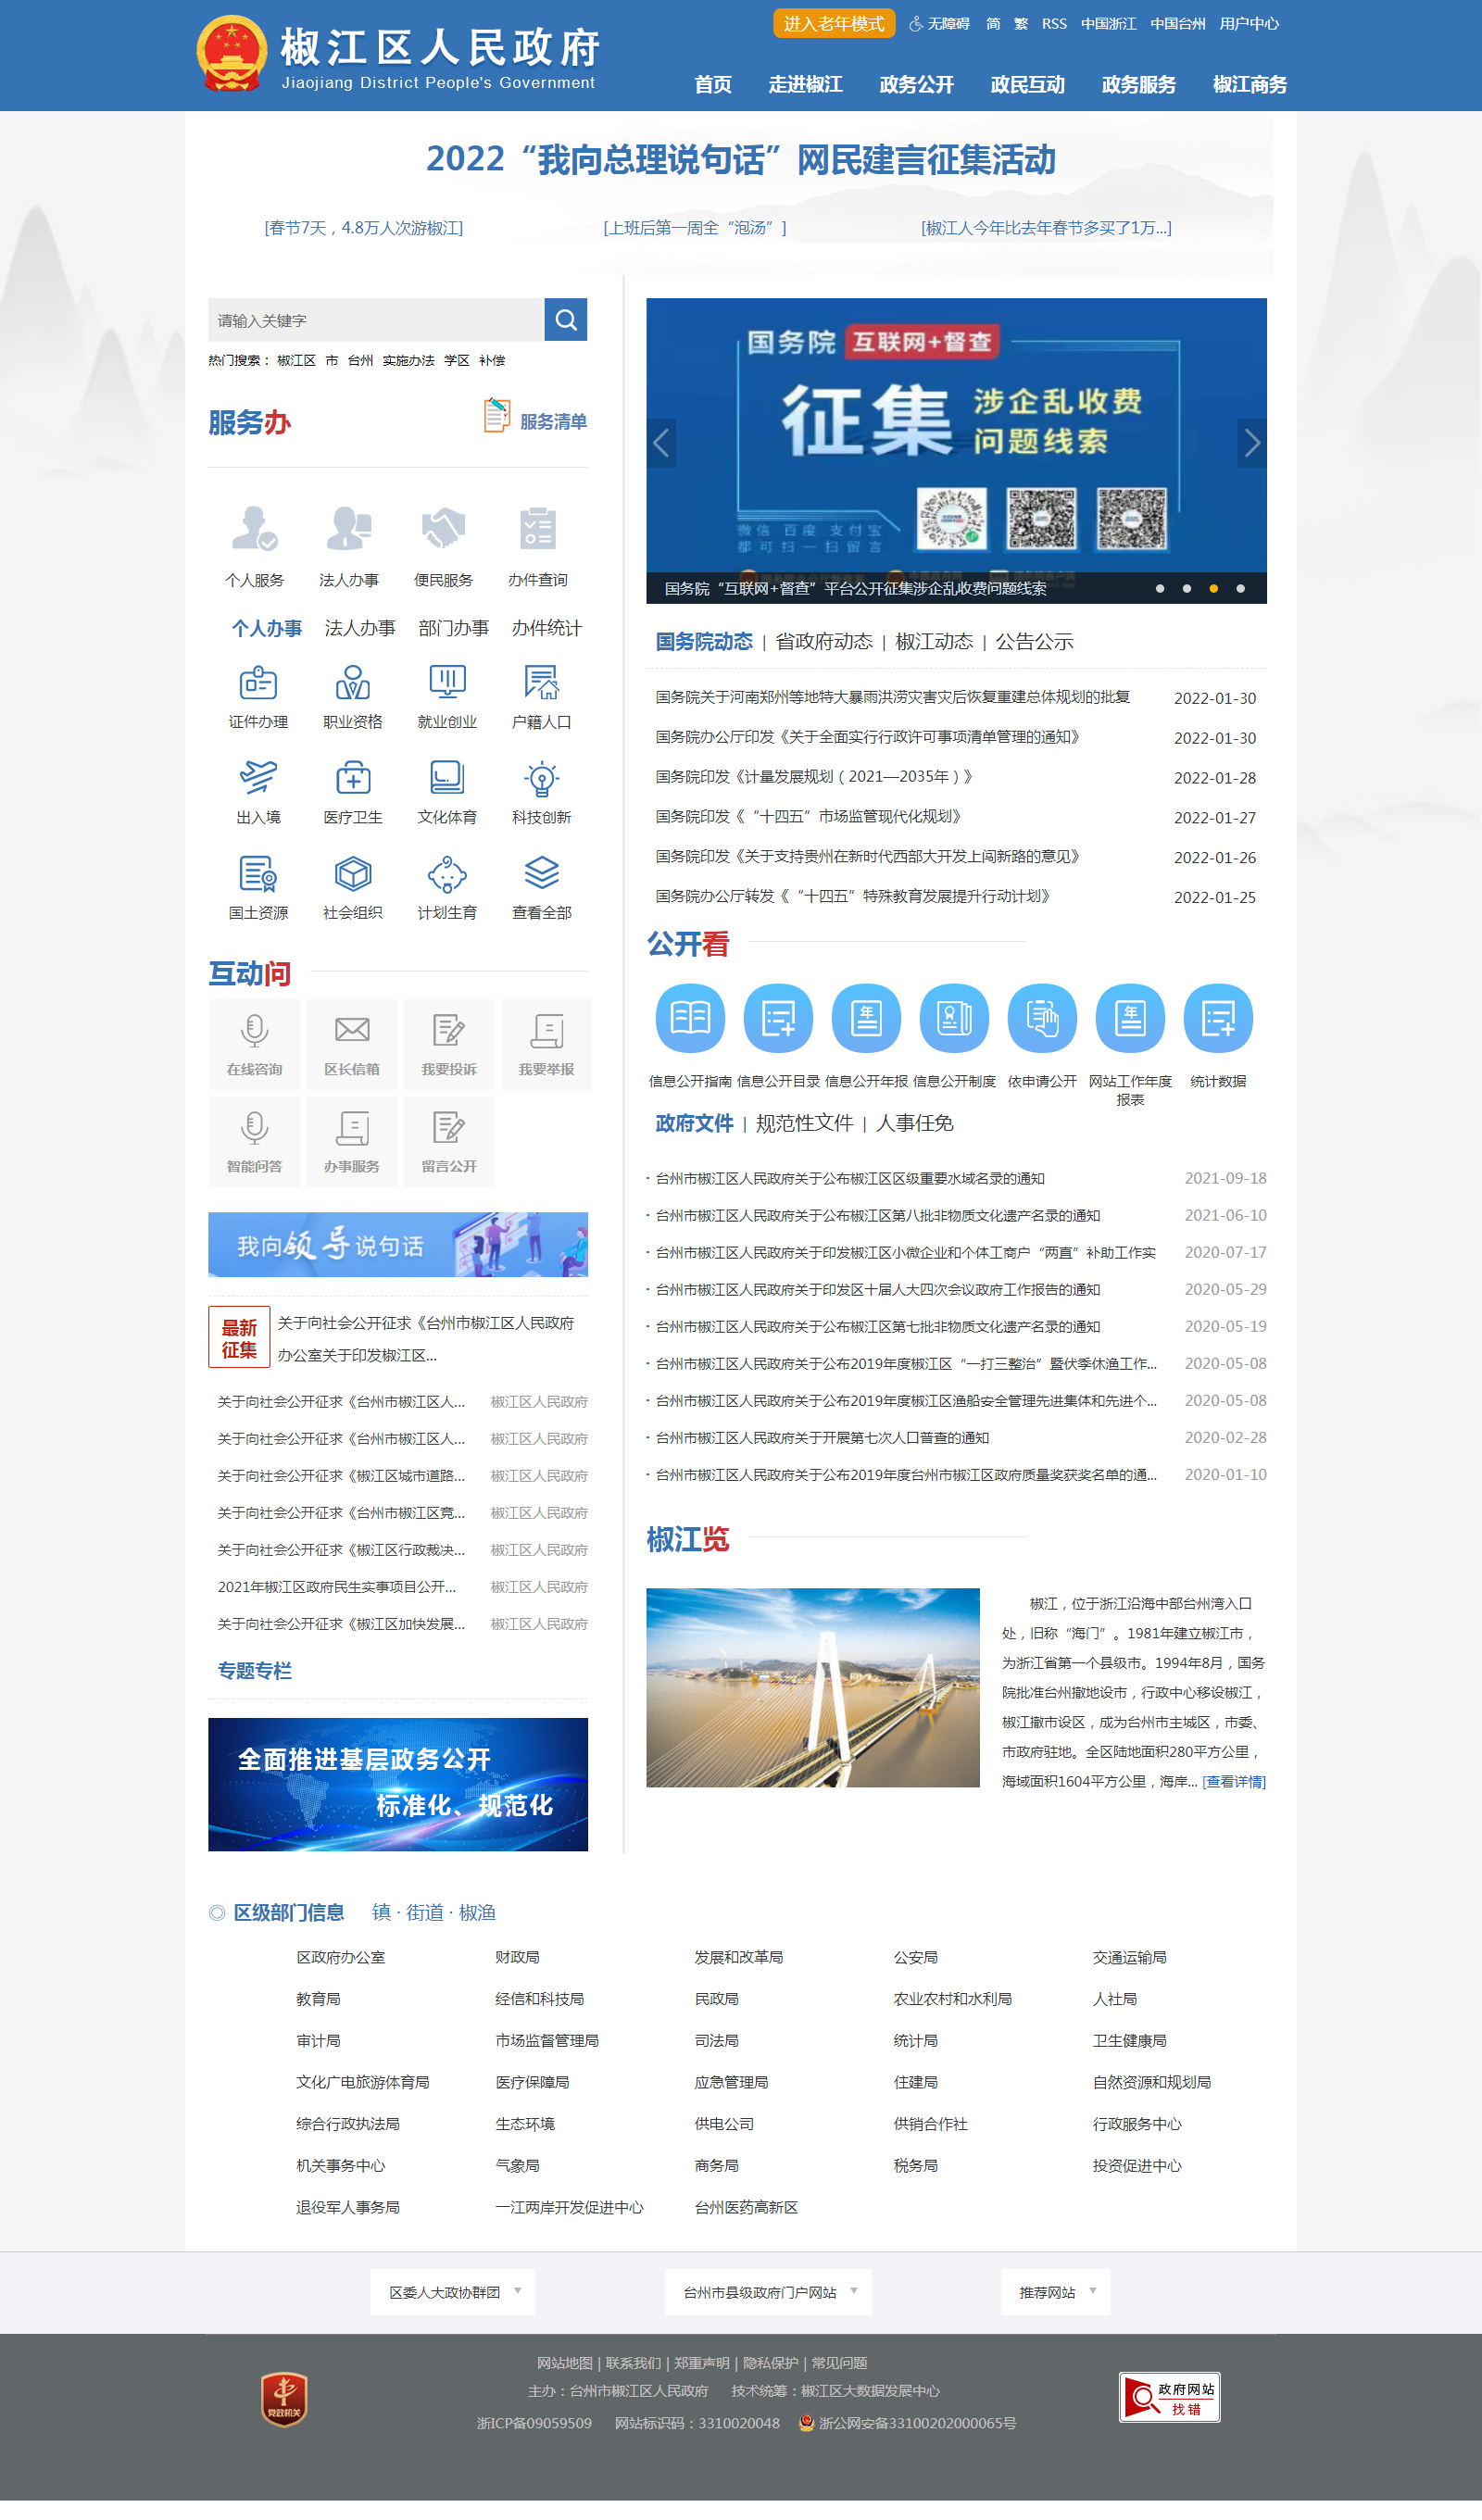Open 法人服务 icon
The height and width of the screenshot is (2520, 1482).
(349, 528)
